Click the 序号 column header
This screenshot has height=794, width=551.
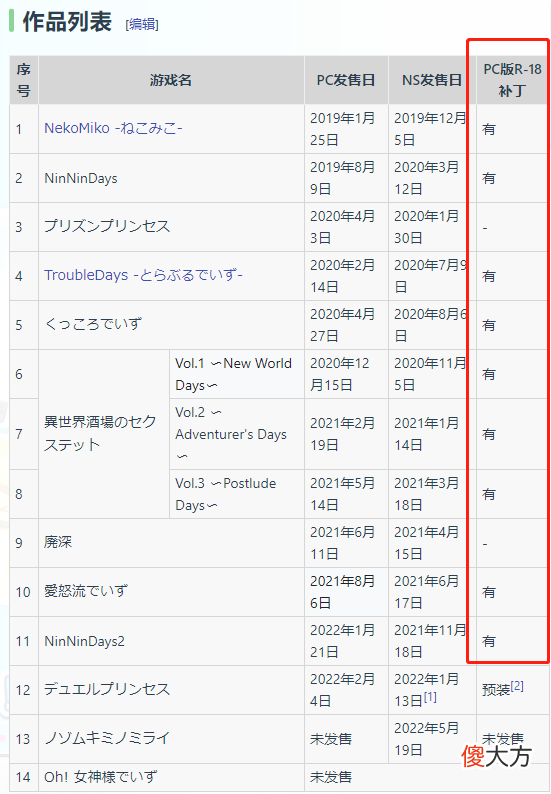coord(24,80)
